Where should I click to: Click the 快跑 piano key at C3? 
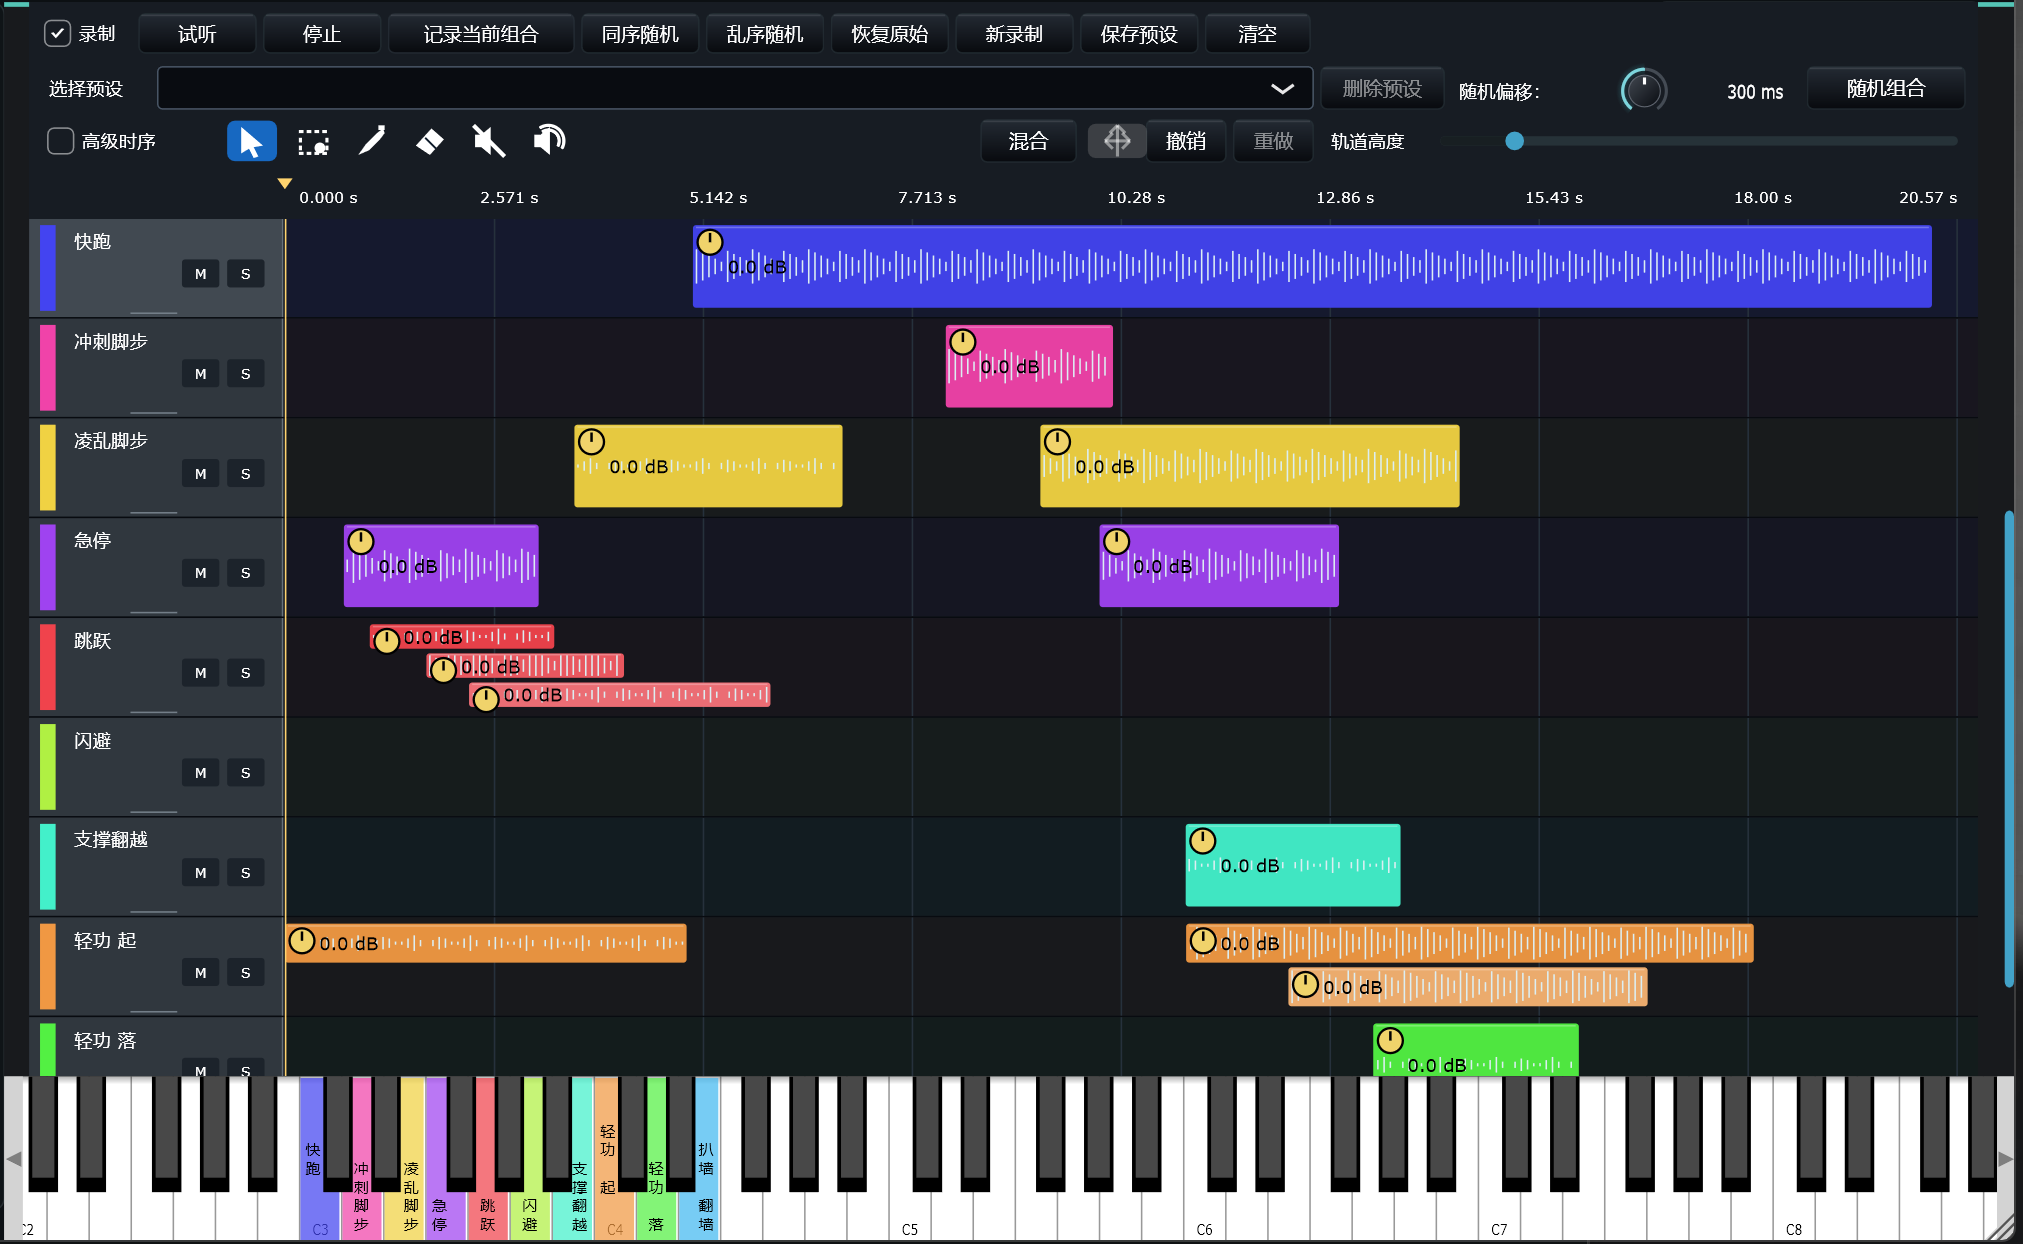[x=312, y=1158]
